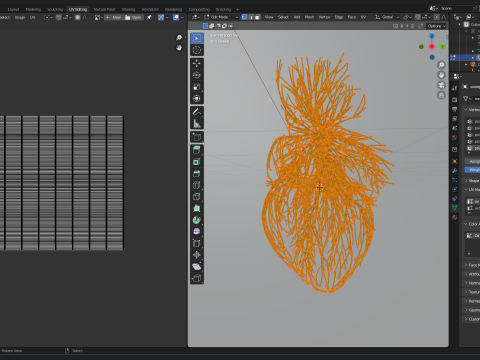
Task: Open the pivot point dropdown in viewport header
Action: tap(408, 17)
